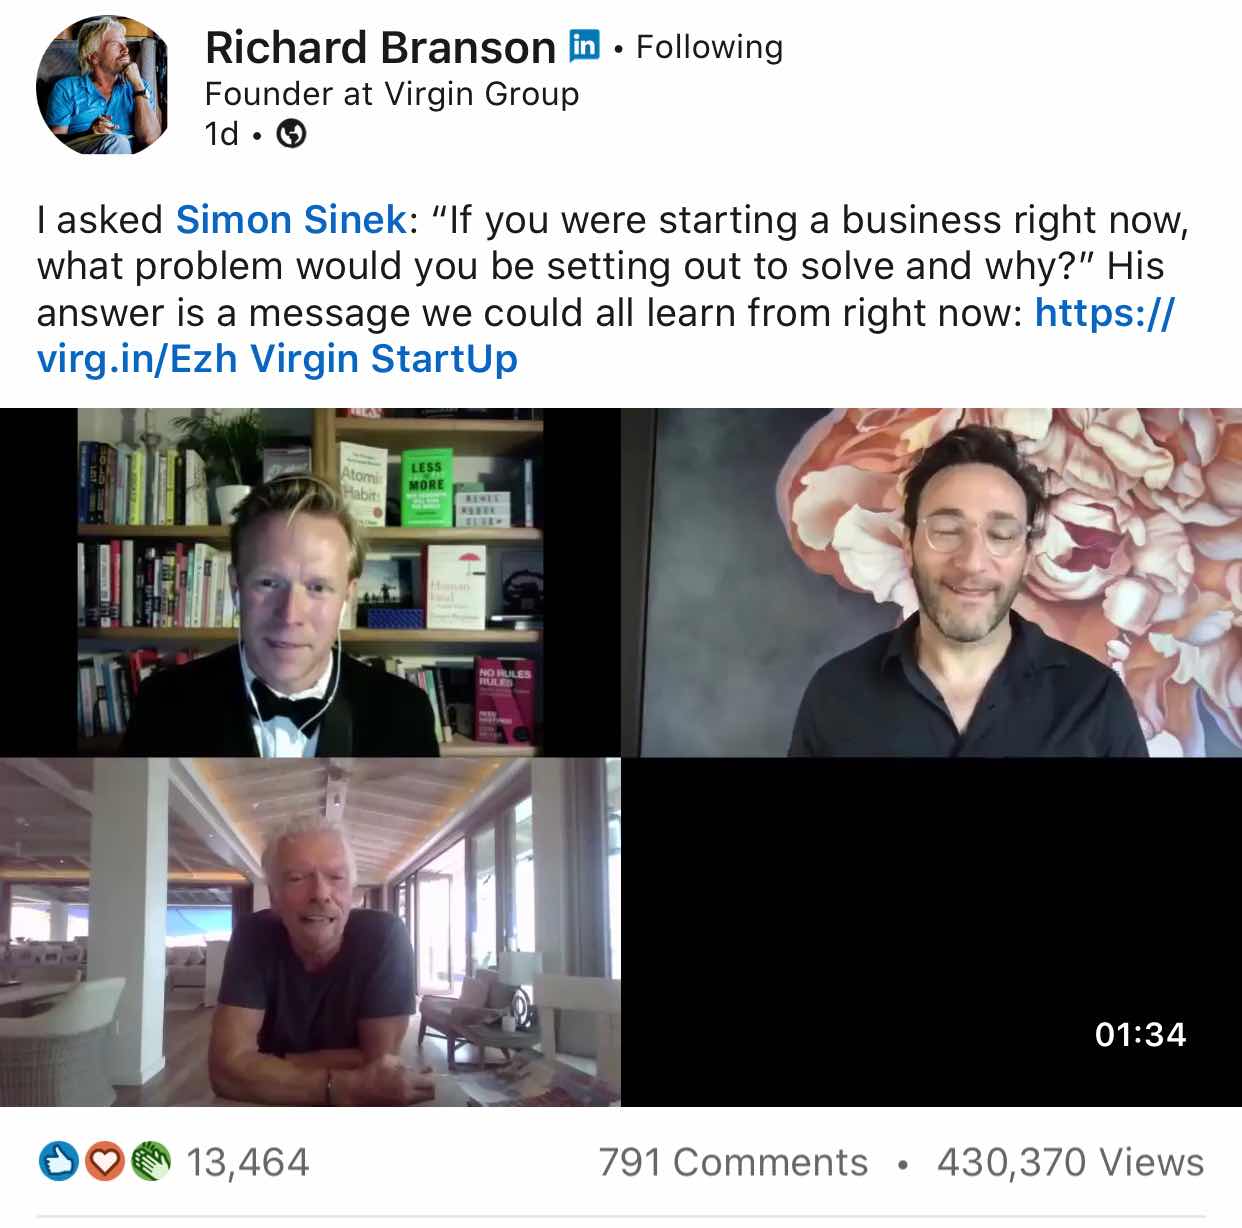Viewport: 1242px width, 1228px height.
Task: Click the clapping celebrate reaction icon
Action: click(149, 1162)
